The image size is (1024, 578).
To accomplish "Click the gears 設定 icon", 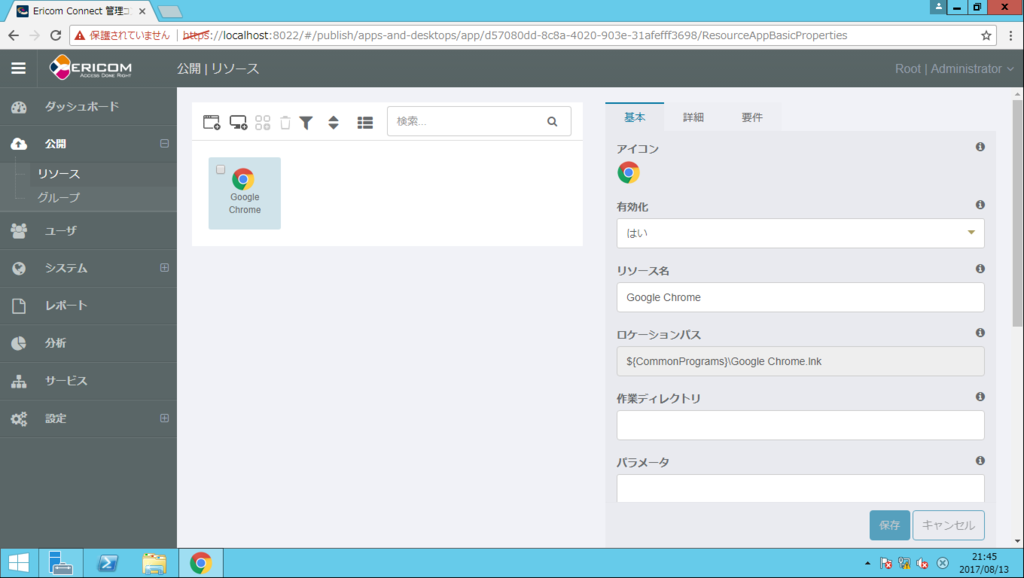I will [19, 419].
